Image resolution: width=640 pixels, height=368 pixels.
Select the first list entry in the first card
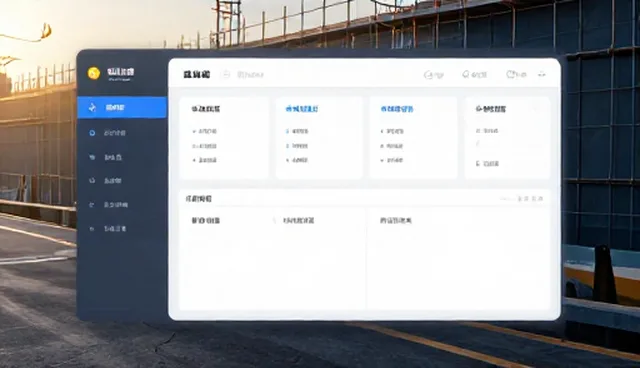point(204,131)
